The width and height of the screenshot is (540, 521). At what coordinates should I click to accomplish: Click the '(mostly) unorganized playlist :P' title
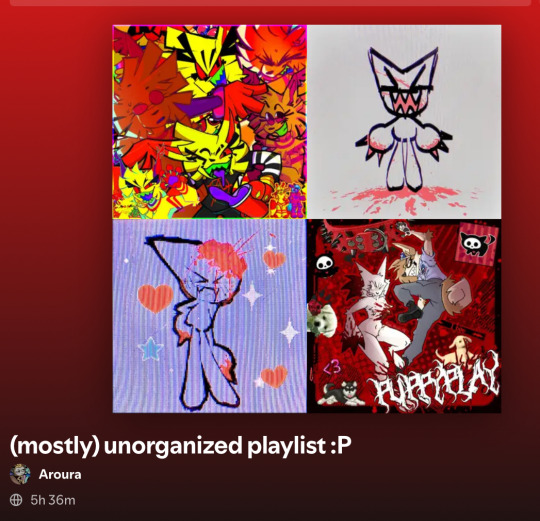point(181,446)
